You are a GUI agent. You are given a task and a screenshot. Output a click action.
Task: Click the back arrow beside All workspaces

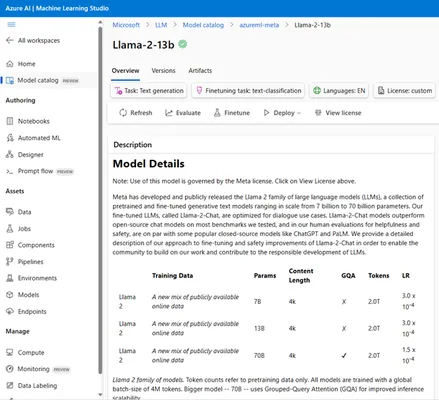(10, 40)
